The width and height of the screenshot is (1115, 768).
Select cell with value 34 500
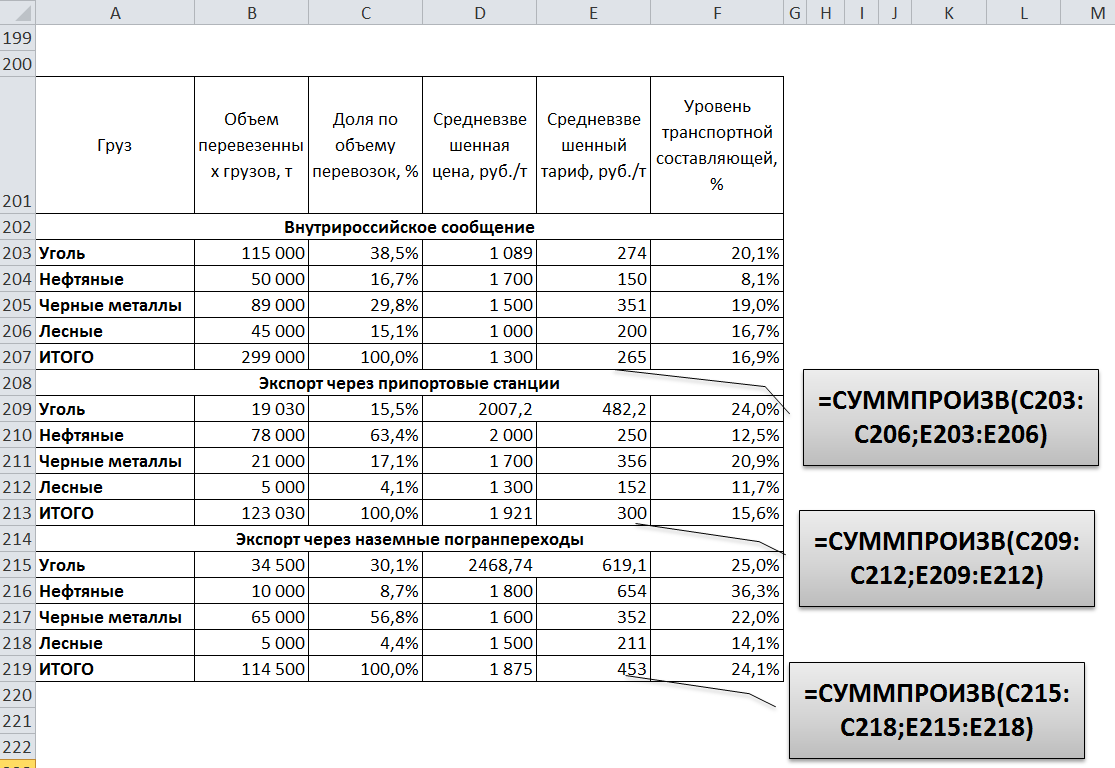pos(252,565)
